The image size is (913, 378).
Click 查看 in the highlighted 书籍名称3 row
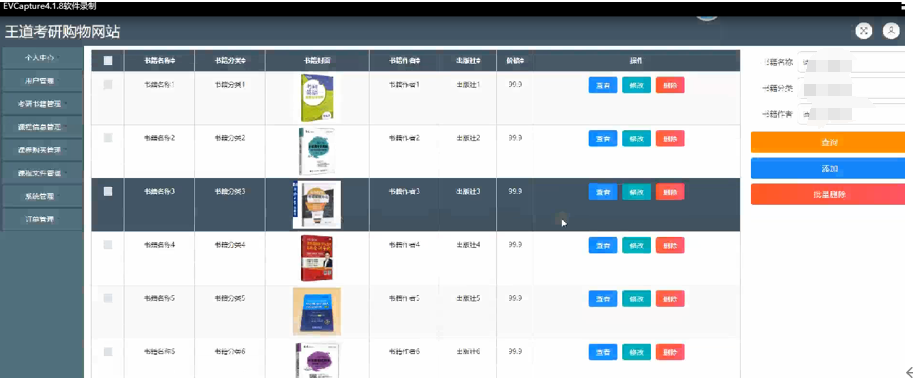603,192
